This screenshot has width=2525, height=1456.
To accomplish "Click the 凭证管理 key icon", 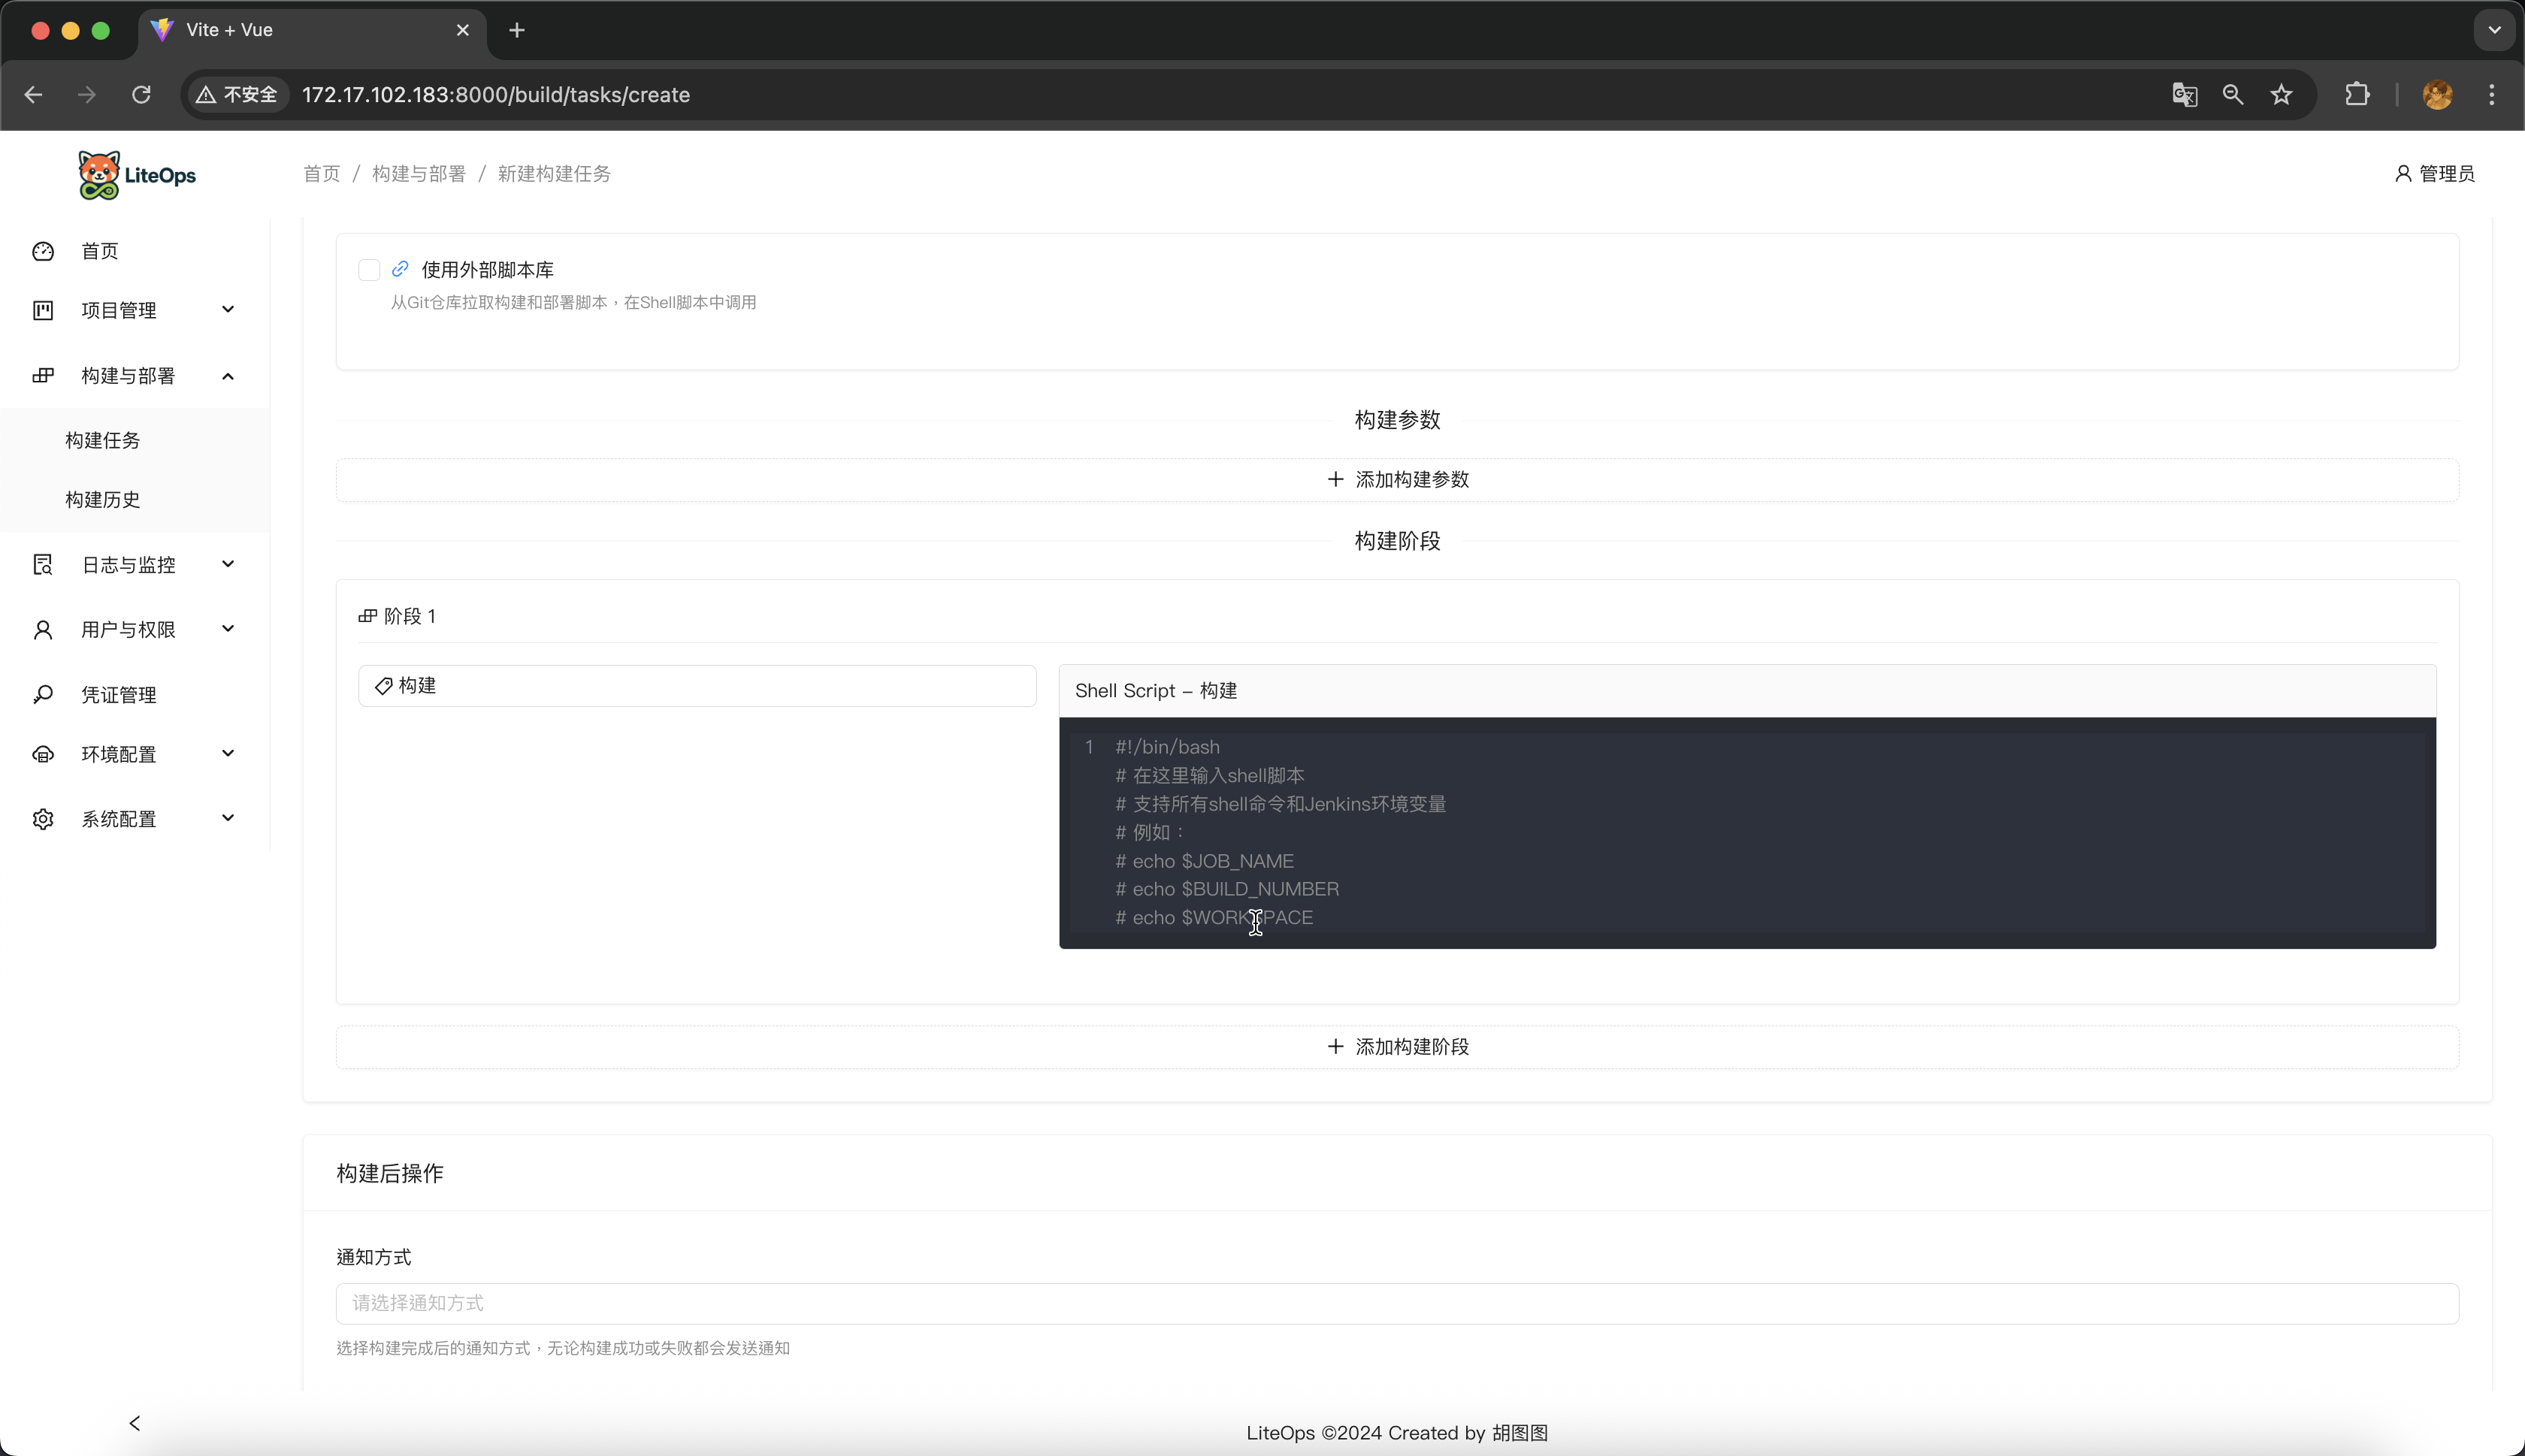I will pos(43,694).
